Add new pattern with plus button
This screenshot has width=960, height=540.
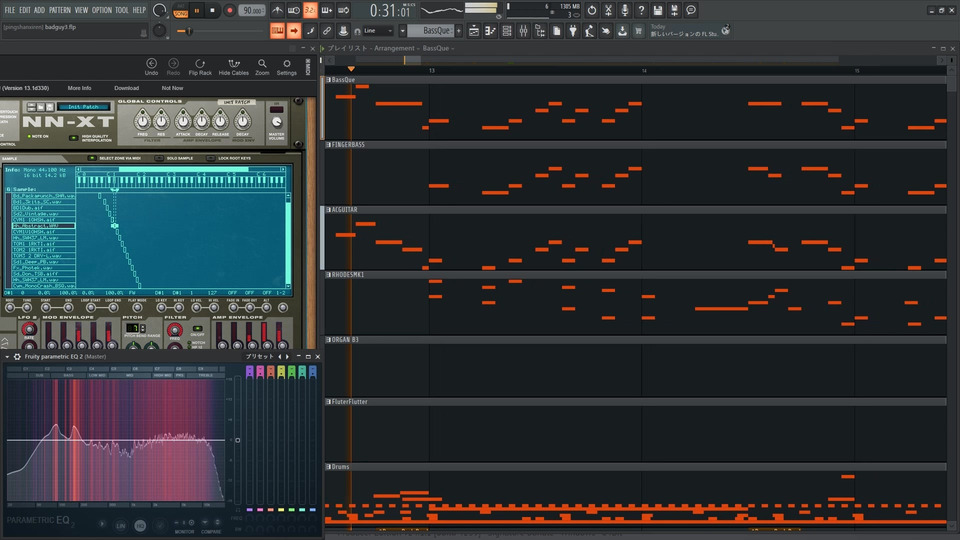point(459,31)
